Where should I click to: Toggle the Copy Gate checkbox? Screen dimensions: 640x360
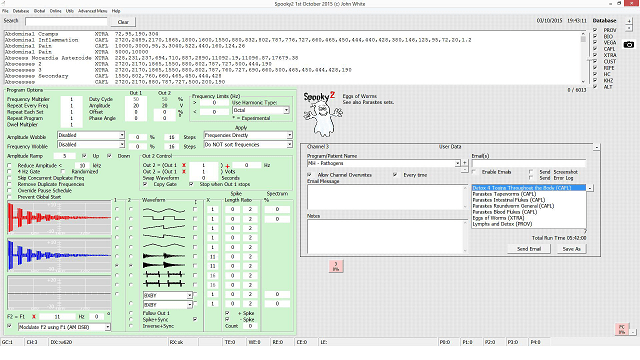pyautogui.click(x=145, y=184)
